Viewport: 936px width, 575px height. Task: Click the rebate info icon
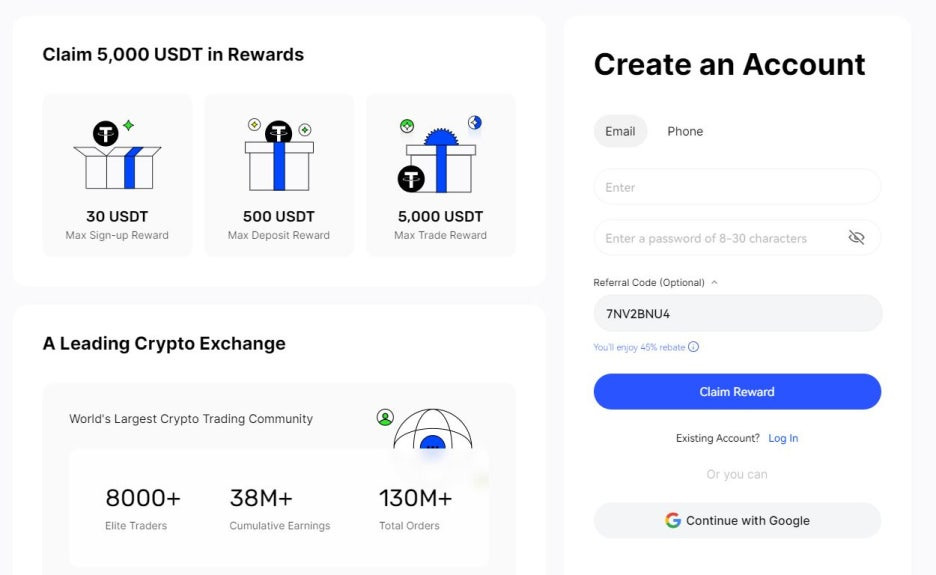693,347
